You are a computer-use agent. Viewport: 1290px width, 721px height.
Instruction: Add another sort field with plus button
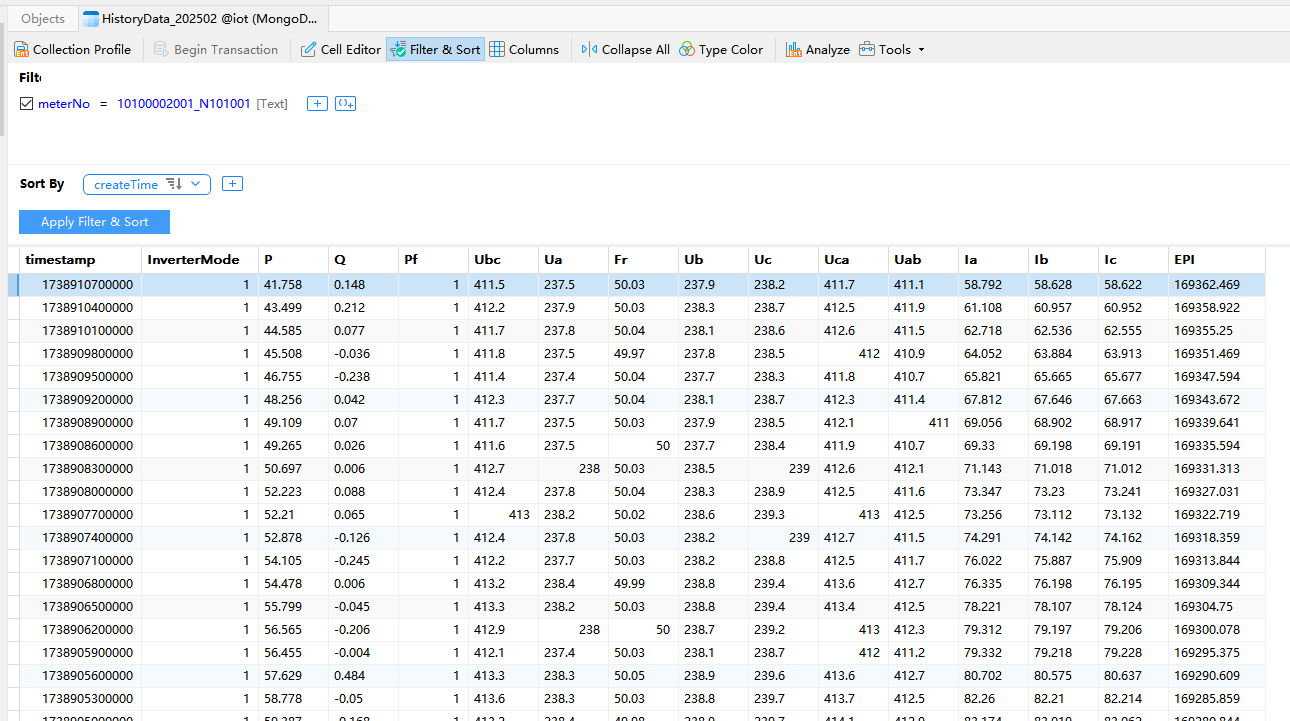(232, 184)
